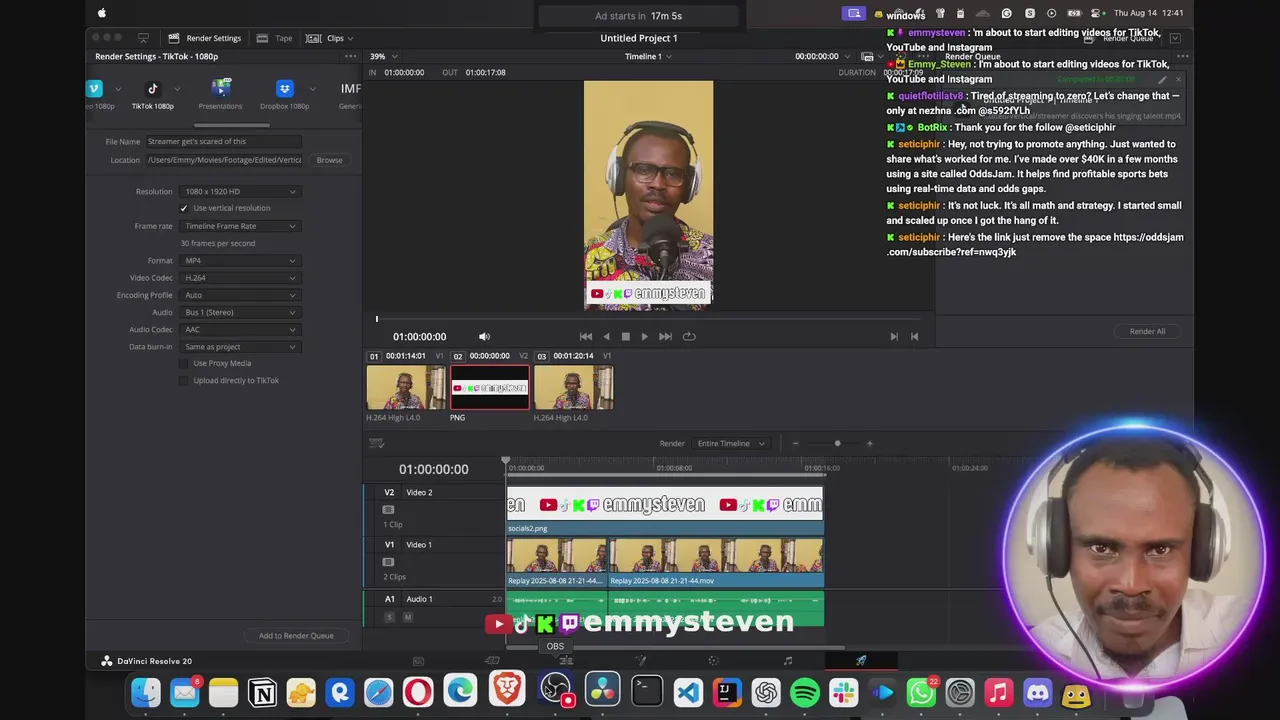
Task: Enable Use Proxy Media checkbox
Action: (184, 363)
